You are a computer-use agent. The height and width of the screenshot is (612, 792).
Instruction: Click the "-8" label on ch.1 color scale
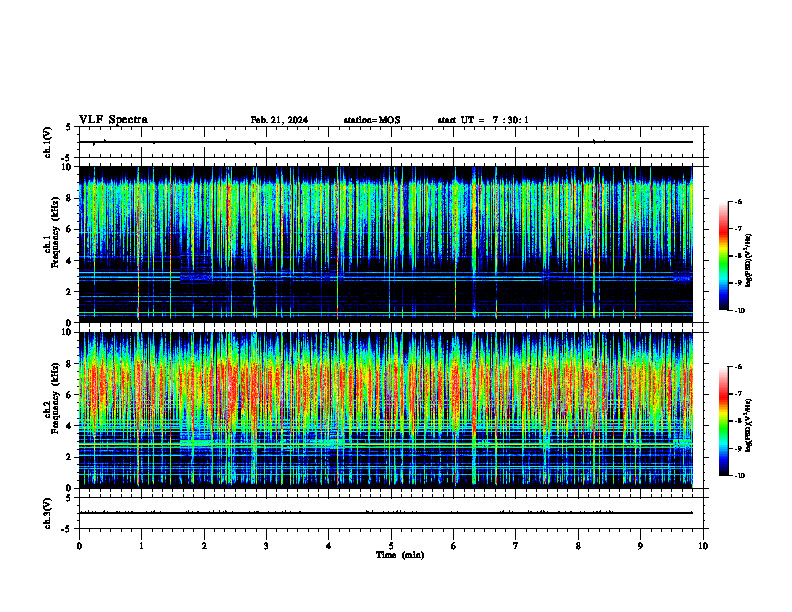pyautogui.click(x=738, y=256)
